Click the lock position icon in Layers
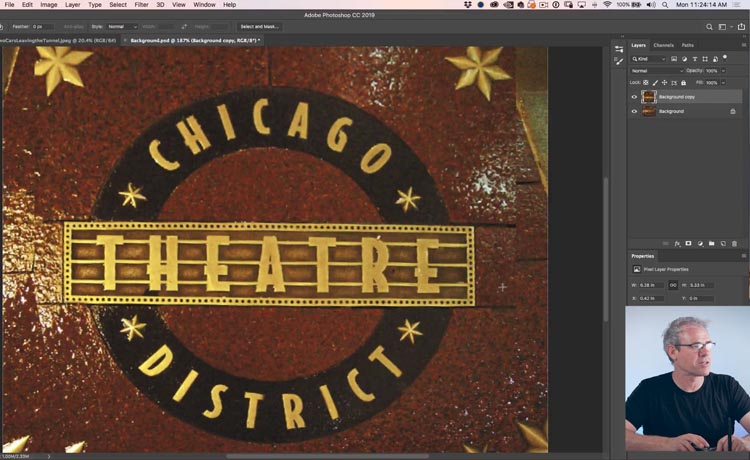Image resolution: width=750 pixels, height=460 pixels. [665, 82]
